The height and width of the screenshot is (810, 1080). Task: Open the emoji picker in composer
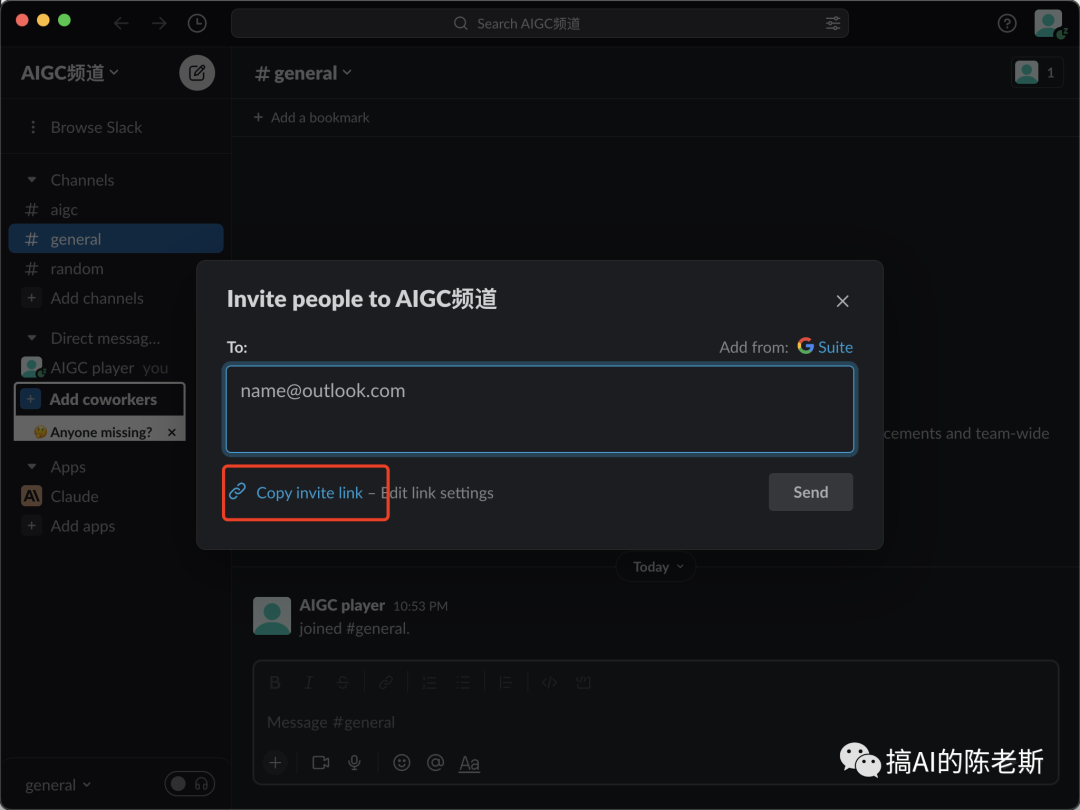coord(402,762)
